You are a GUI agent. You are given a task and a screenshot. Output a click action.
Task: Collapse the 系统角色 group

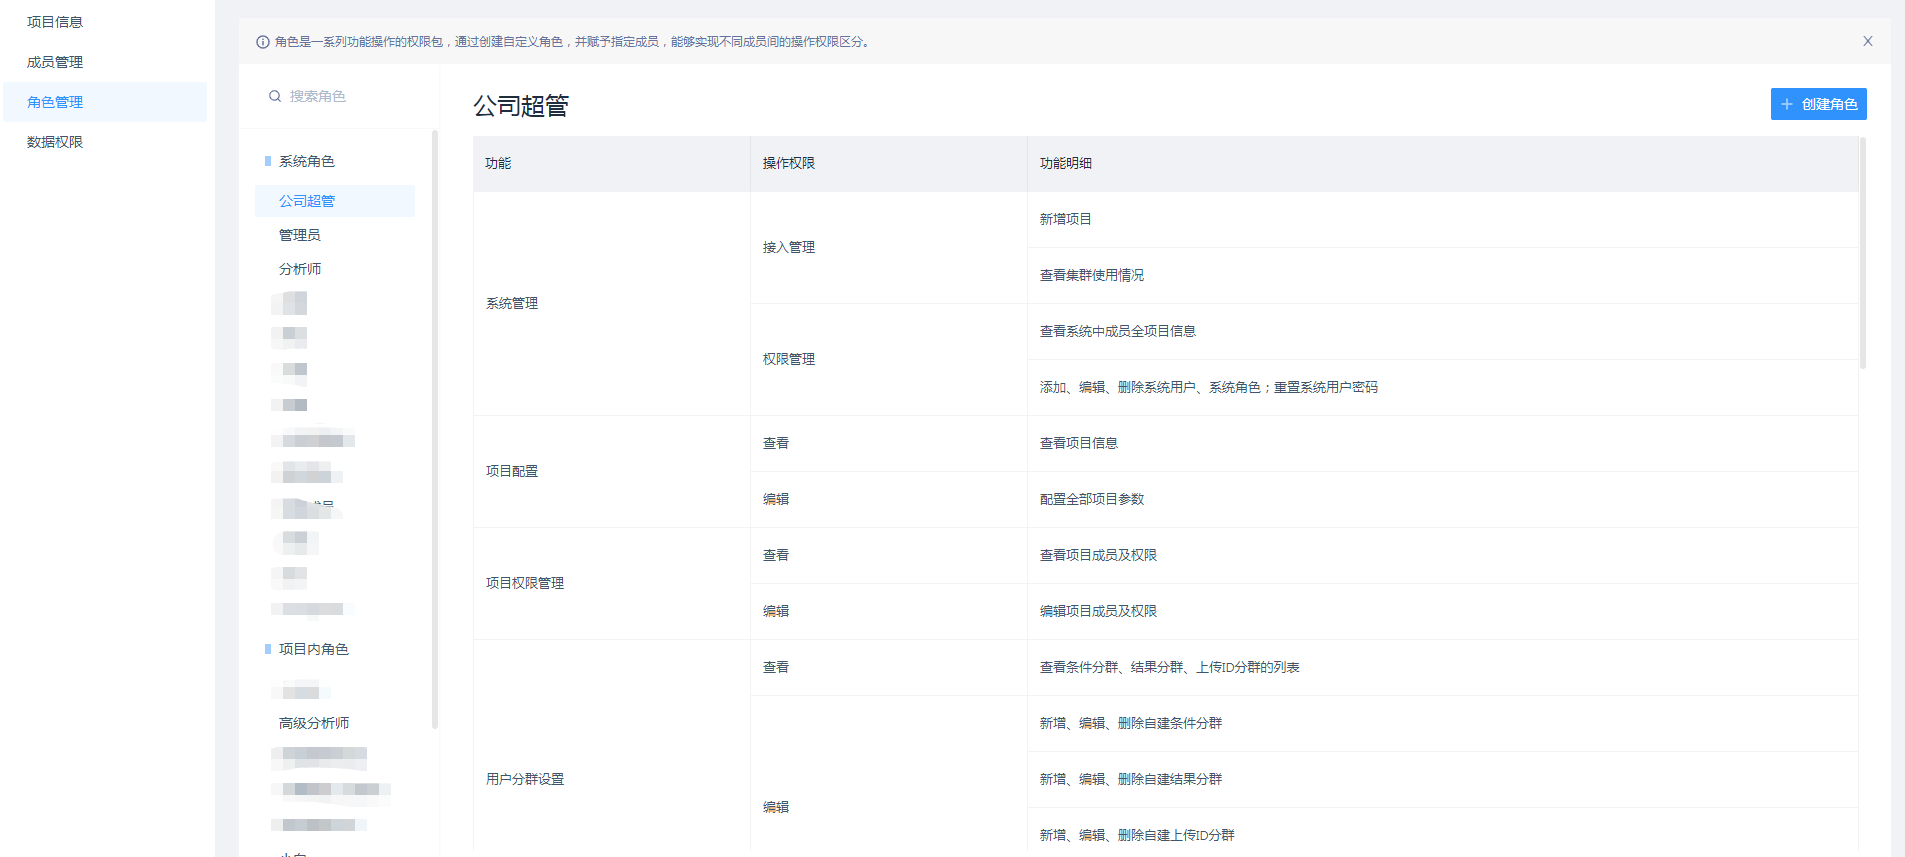coord(306,161)
